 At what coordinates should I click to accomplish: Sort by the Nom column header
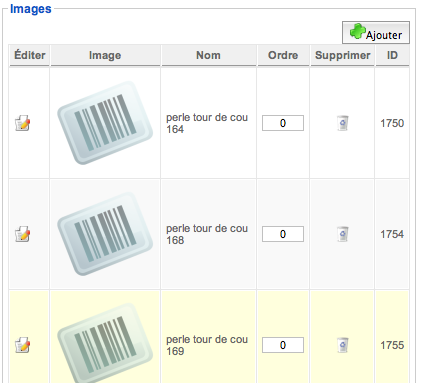(208, 55)
